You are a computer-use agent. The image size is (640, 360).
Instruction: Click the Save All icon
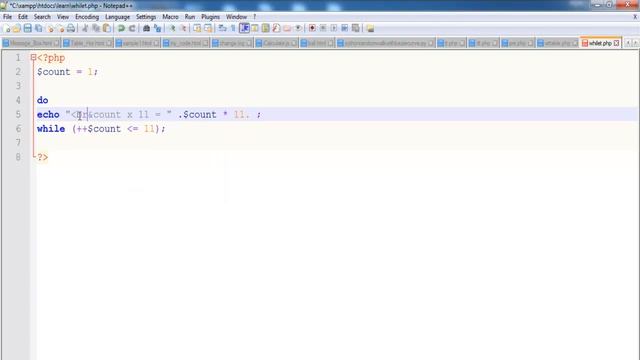(x=38, y=28)
